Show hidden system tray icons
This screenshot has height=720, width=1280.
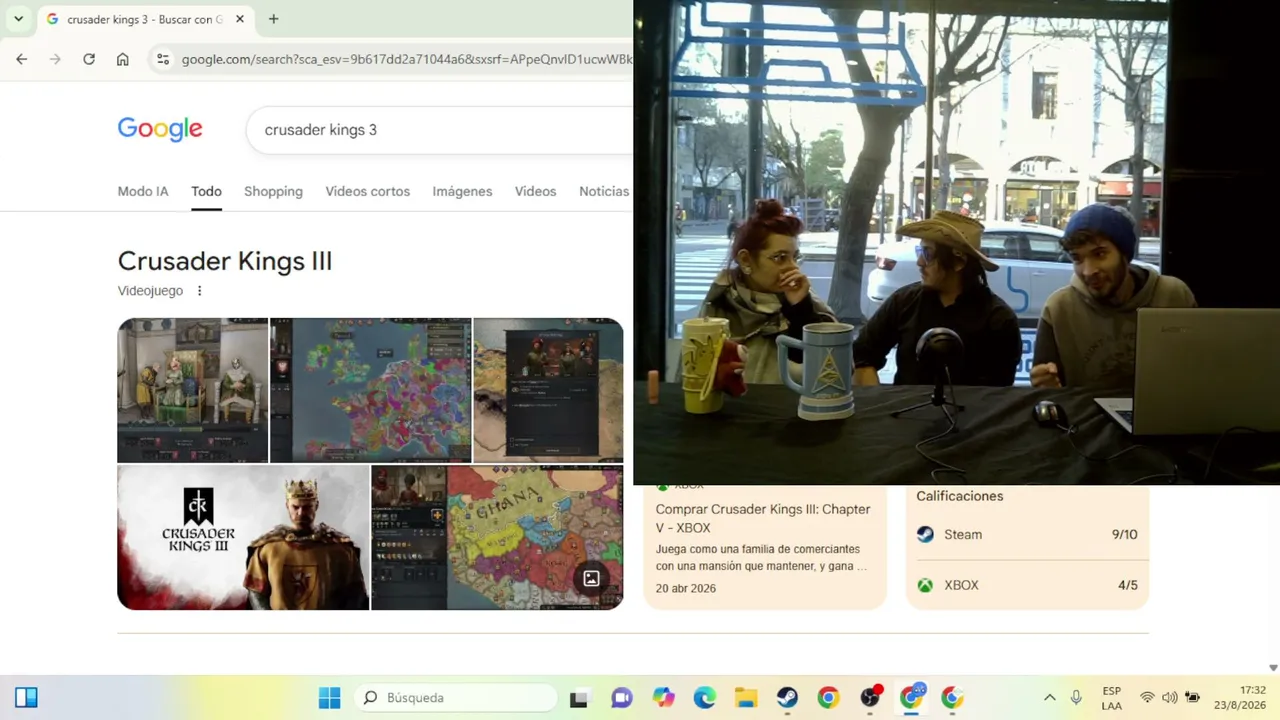point(1049,698)
